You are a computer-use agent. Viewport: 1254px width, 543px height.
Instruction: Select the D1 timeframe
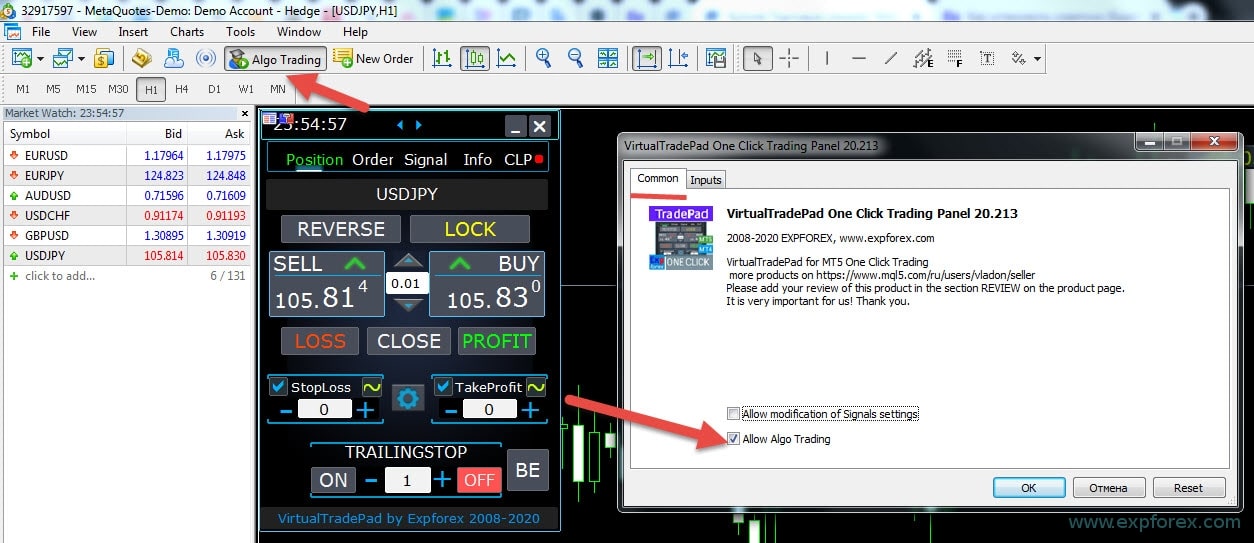point(214,89)
